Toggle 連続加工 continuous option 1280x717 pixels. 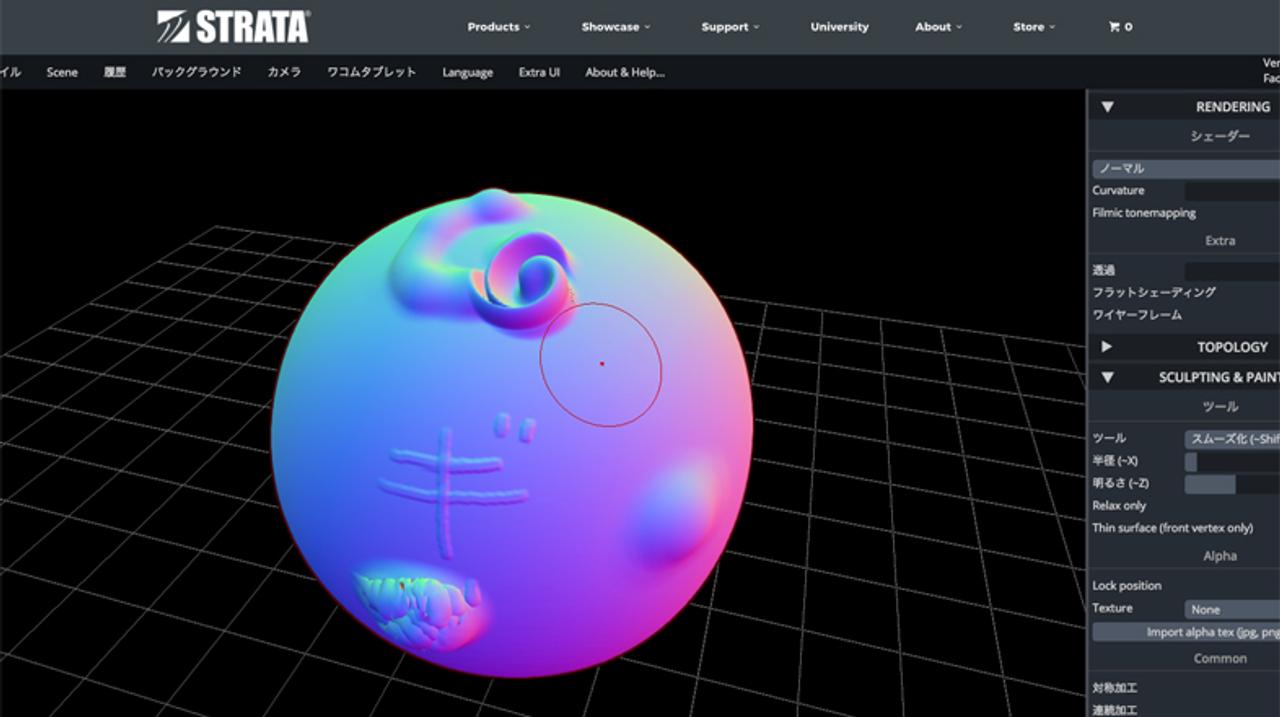coord(1115,710)
